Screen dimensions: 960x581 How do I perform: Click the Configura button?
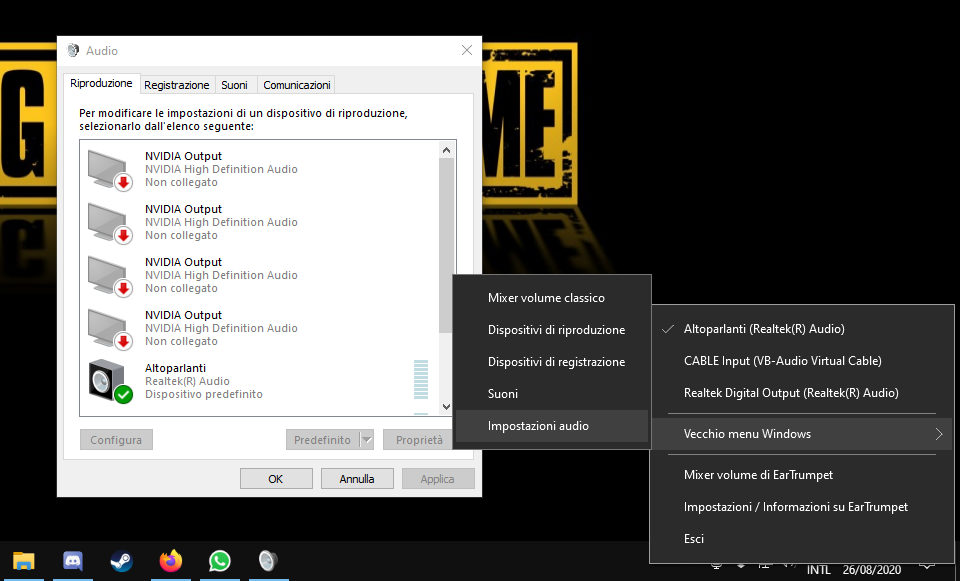click(x=116, y=440)
